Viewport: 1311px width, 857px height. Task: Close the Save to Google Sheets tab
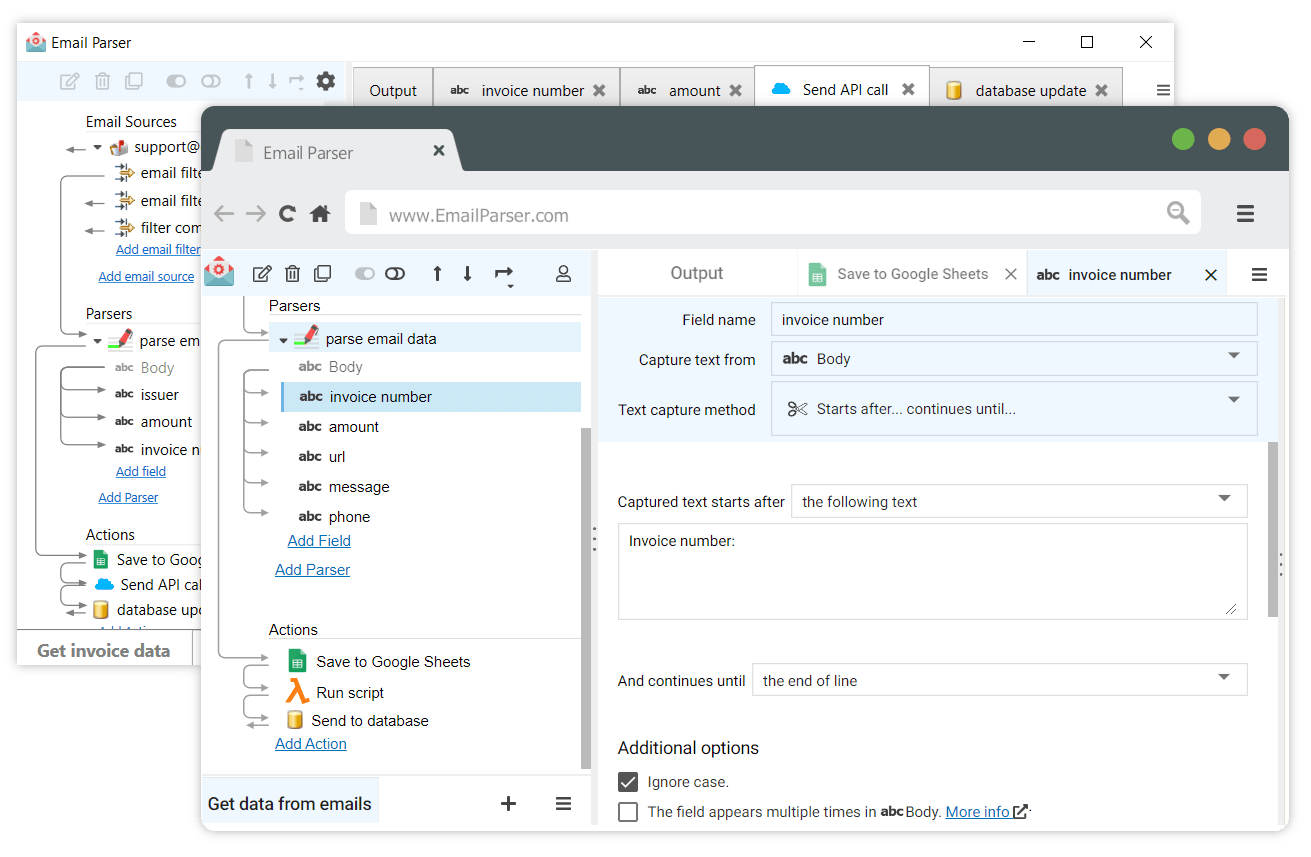(1010, 274)
